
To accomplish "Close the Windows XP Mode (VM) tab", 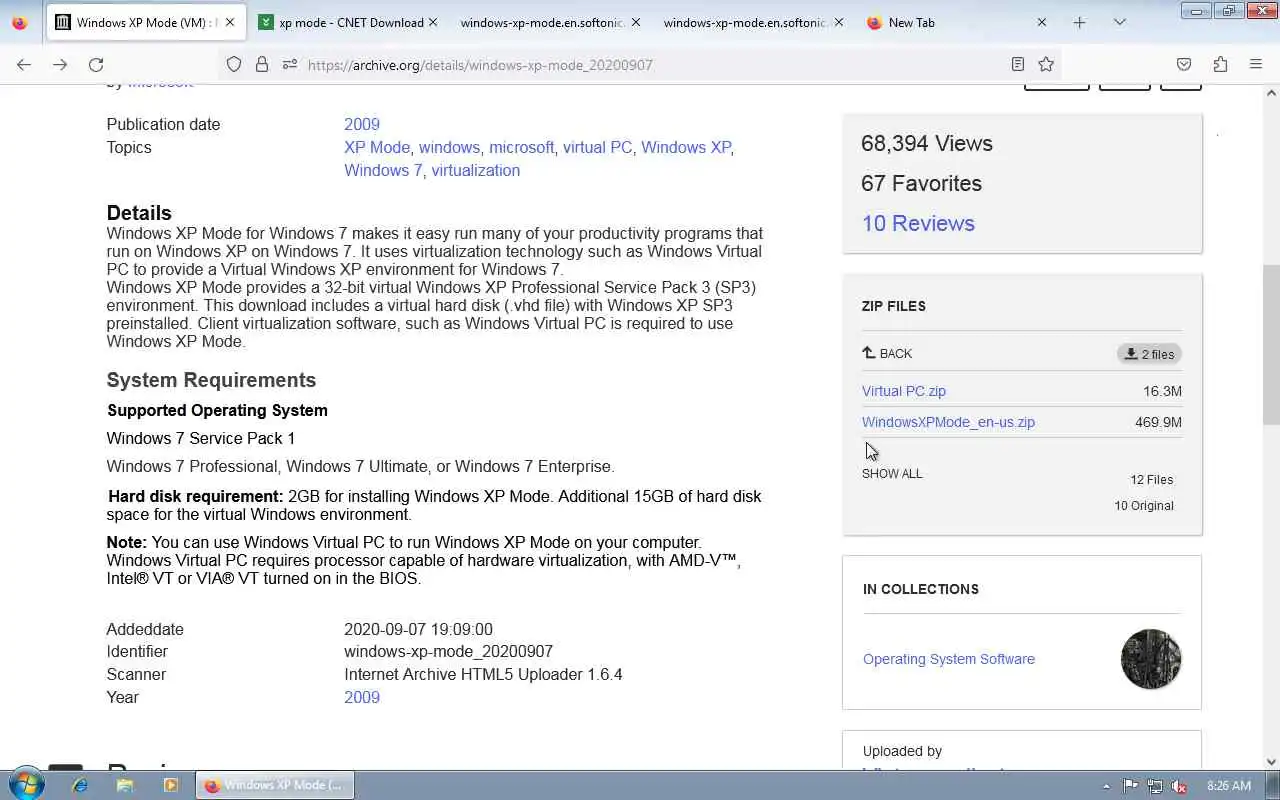I will click(231, 22).
